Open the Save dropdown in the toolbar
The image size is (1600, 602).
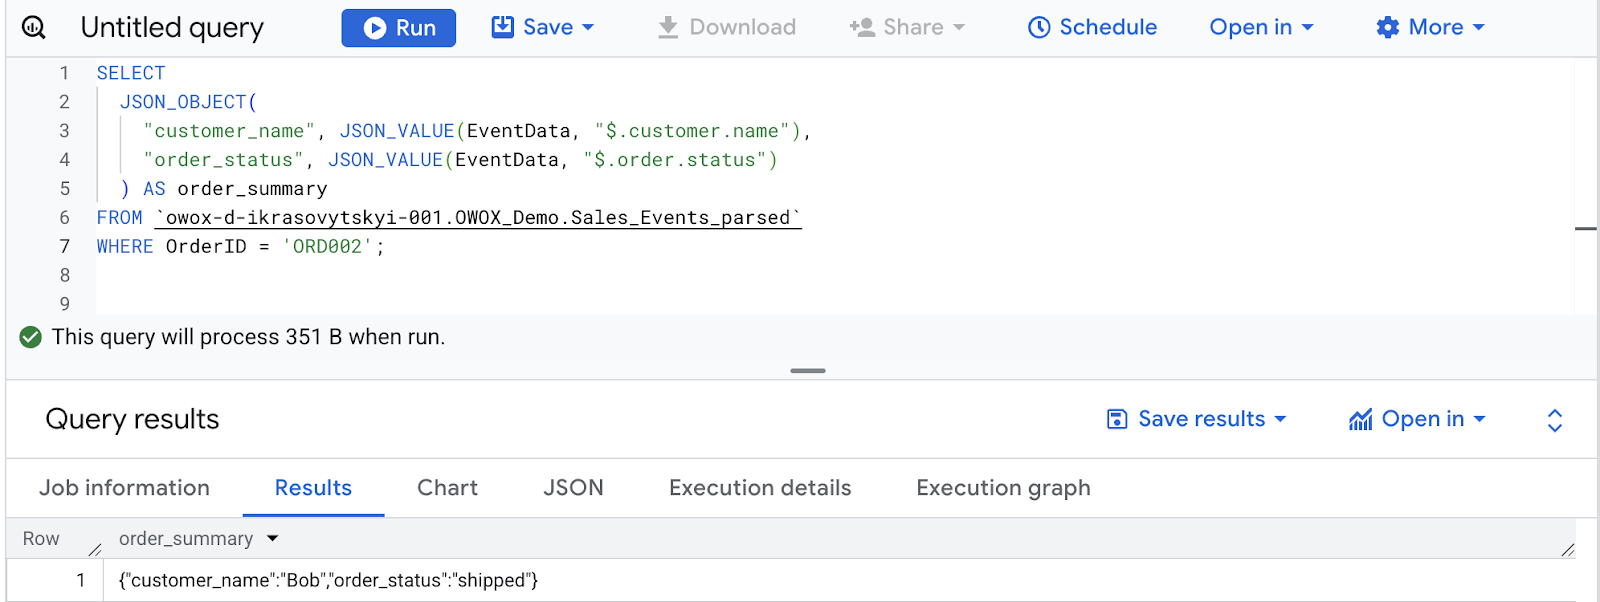543,27
